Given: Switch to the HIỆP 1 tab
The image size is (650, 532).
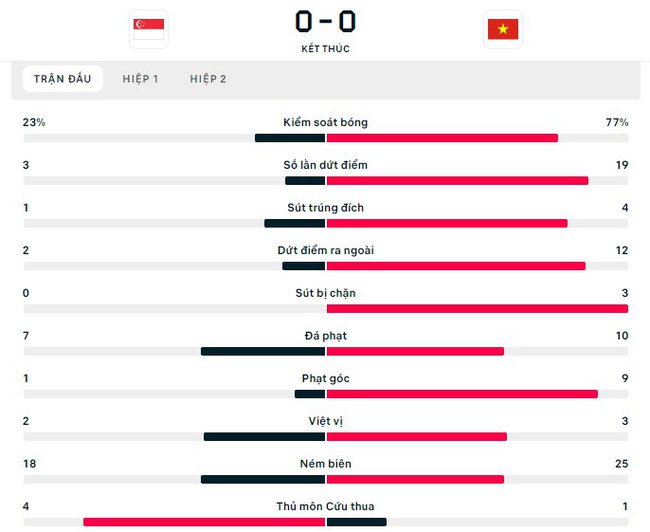Looking at the screenshot, I should [141, 79].
